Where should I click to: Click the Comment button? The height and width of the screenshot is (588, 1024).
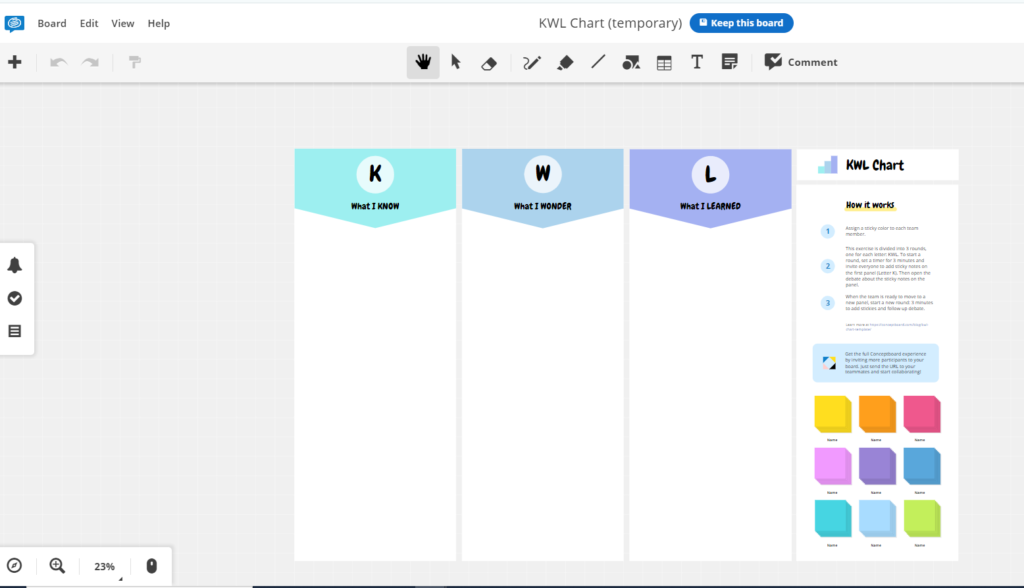[801, 62]
